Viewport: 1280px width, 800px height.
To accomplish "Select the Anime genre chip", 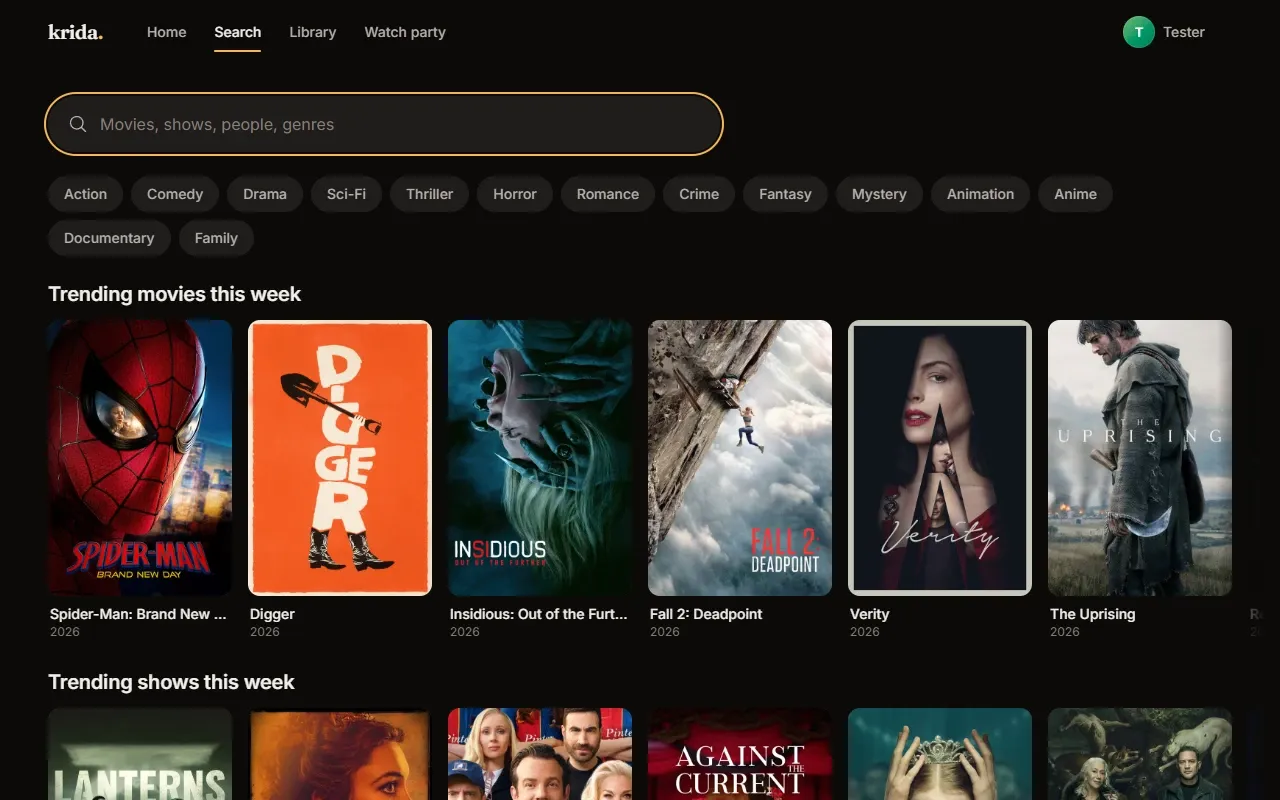I will (x=1075, y=194).
